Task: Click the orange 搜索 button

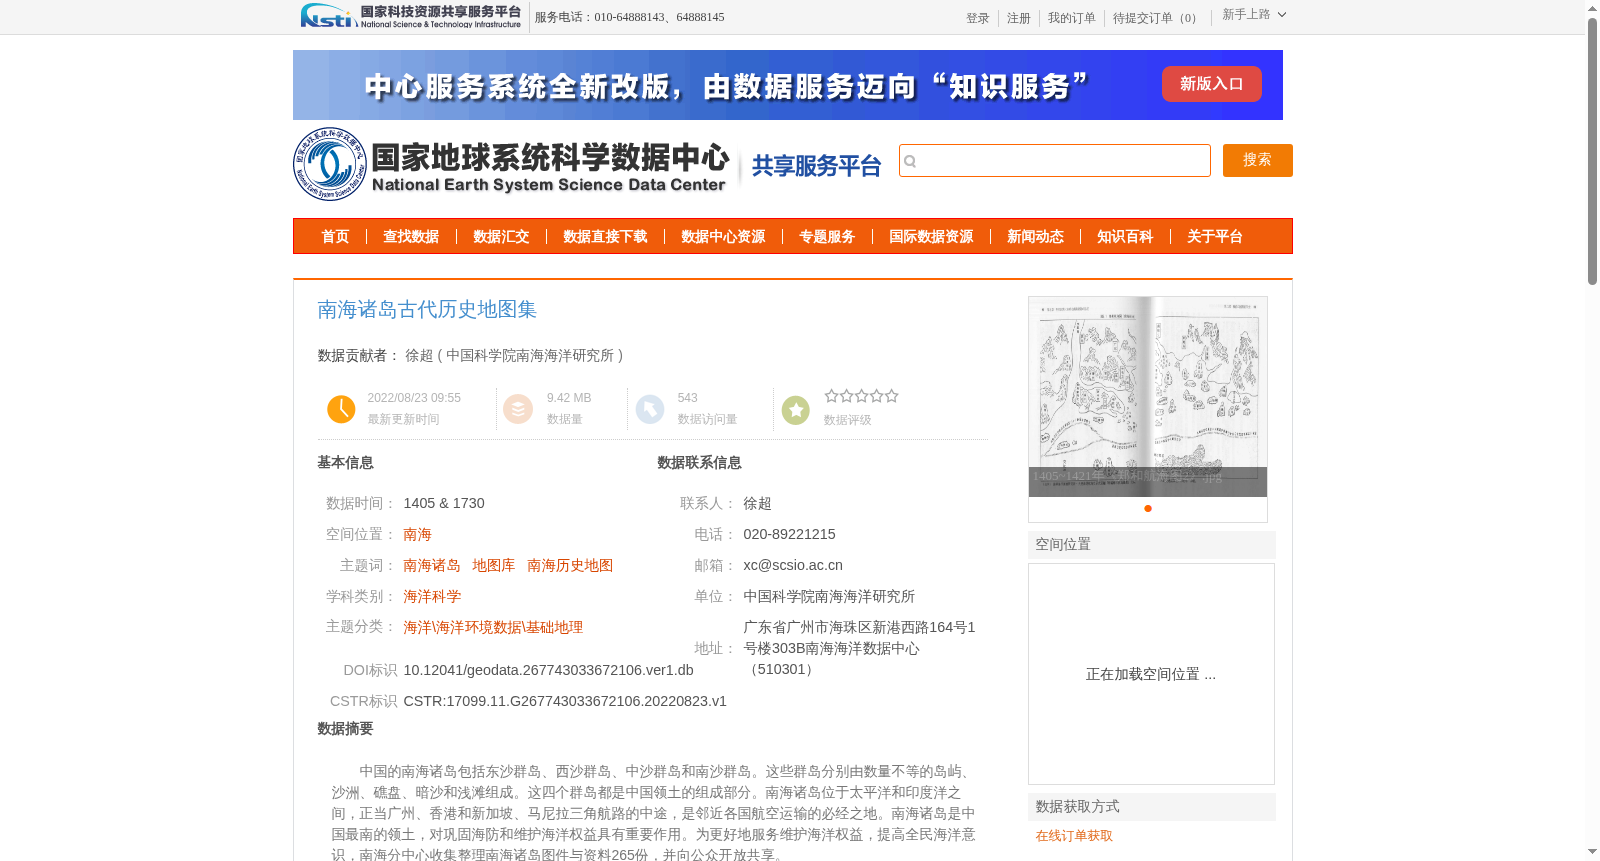Action: pyautogui.click(x=1258, y=160)
